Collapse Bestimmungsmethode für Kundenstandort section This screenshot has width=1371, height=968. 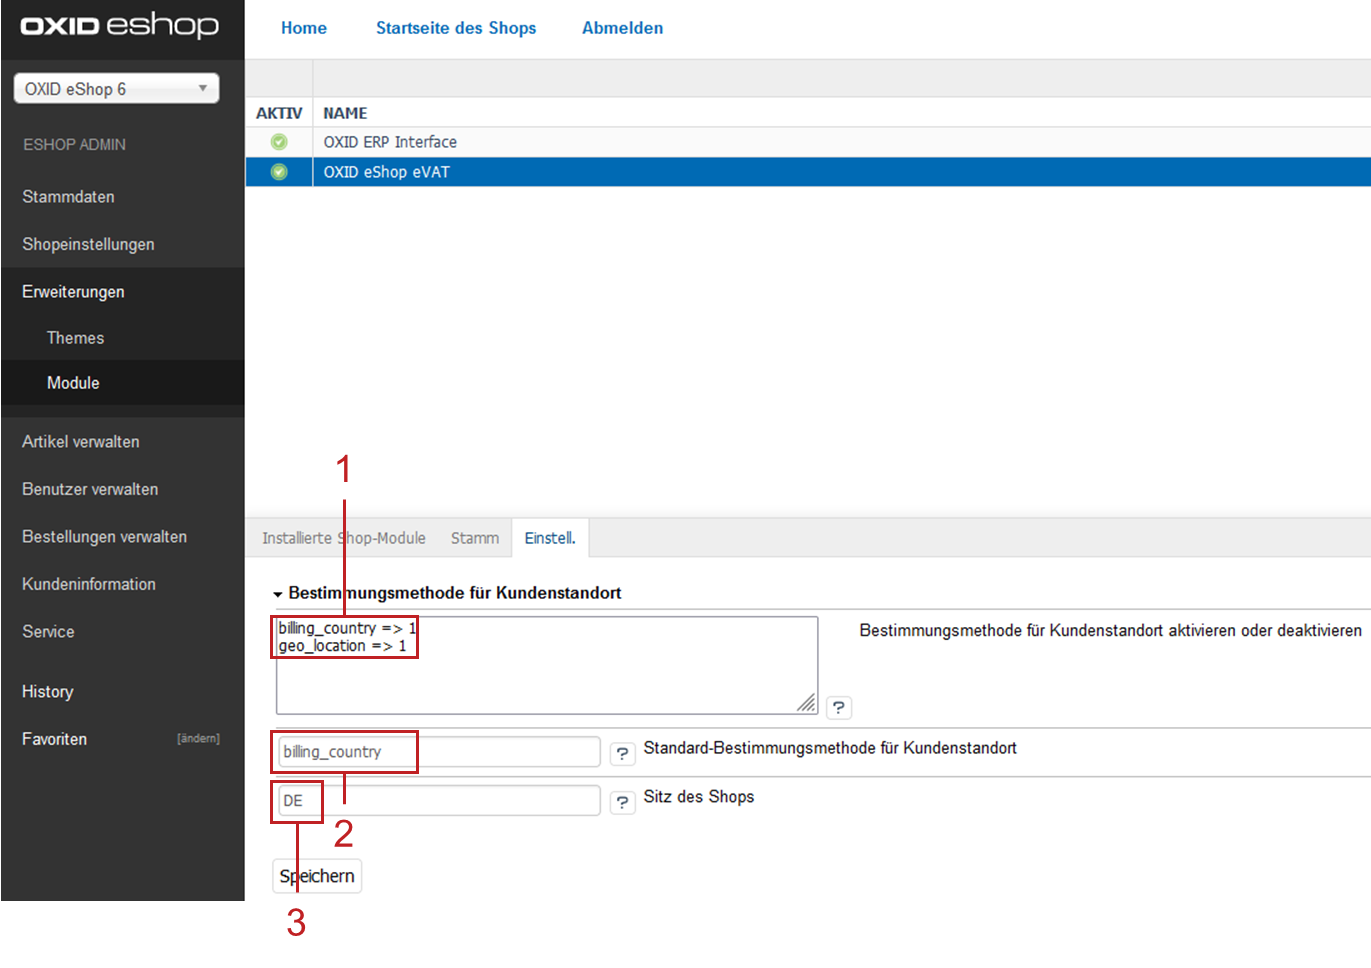pos(278,594)
